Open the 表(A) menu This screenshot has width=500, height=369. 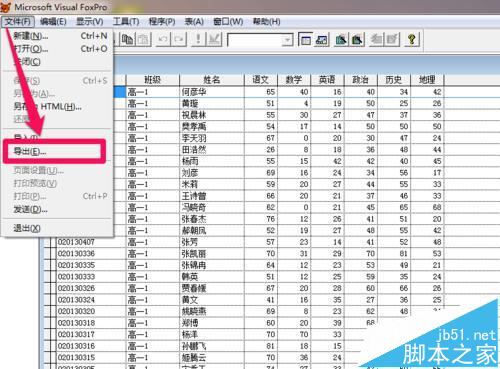(194, 22)
